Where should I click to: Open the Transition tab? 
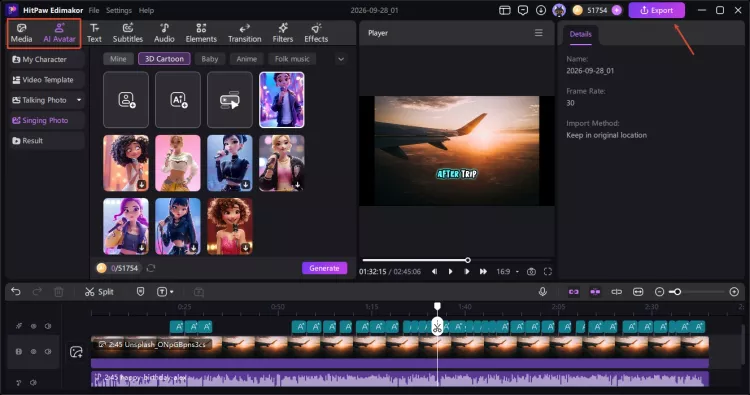point(244,33)
